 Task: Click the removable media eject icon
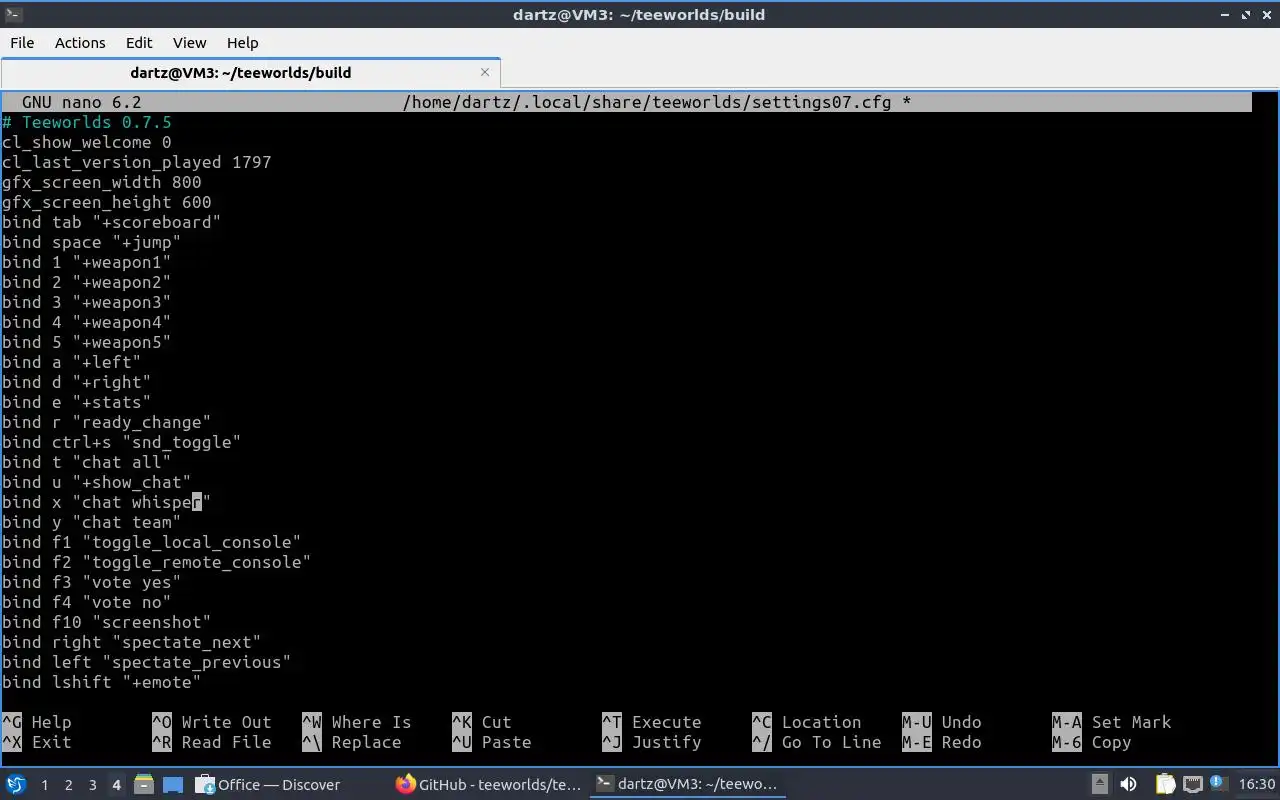[1099, 784]
